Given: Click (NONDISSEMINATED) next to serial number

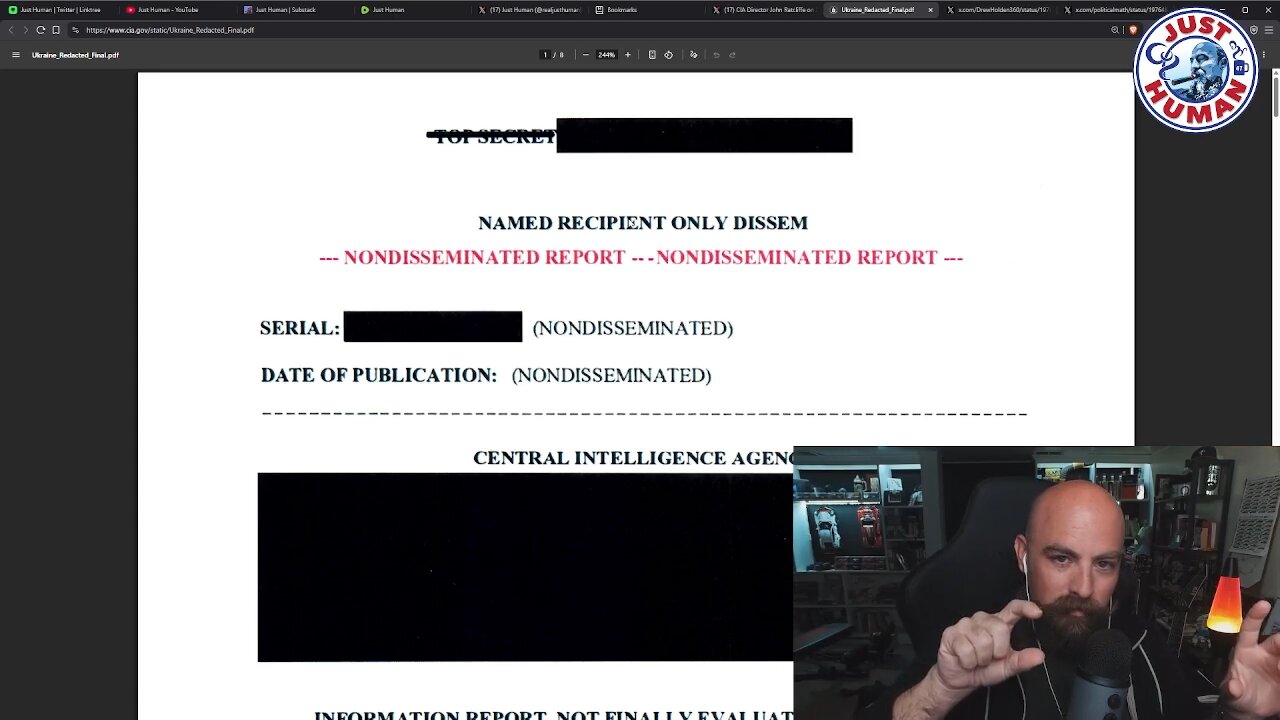Looking at the screenshot, I should coord(633,328).
